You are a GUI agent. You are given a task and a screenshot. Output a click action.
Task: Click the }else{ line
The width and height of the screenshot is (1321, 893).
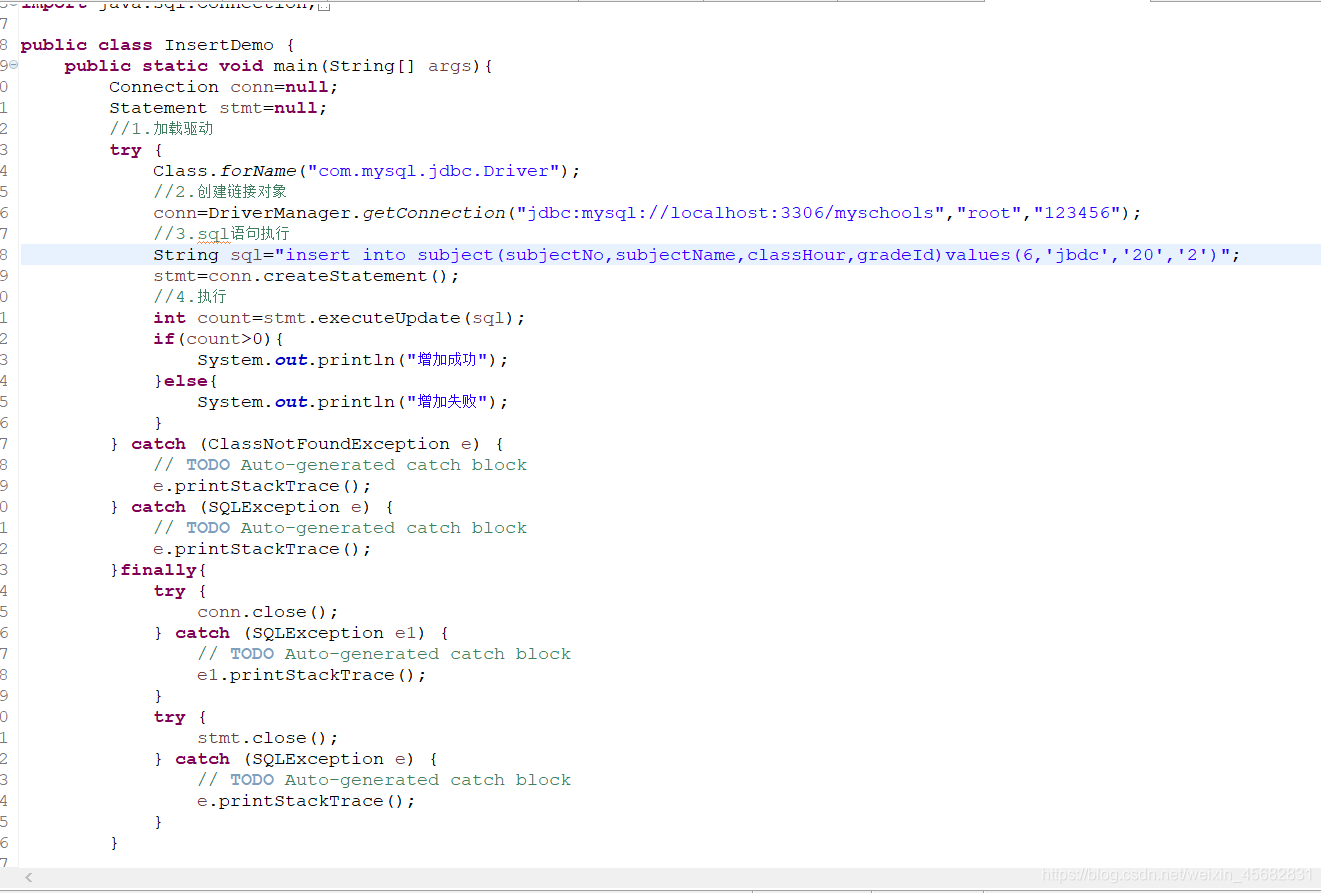click(x=186, y=381)
